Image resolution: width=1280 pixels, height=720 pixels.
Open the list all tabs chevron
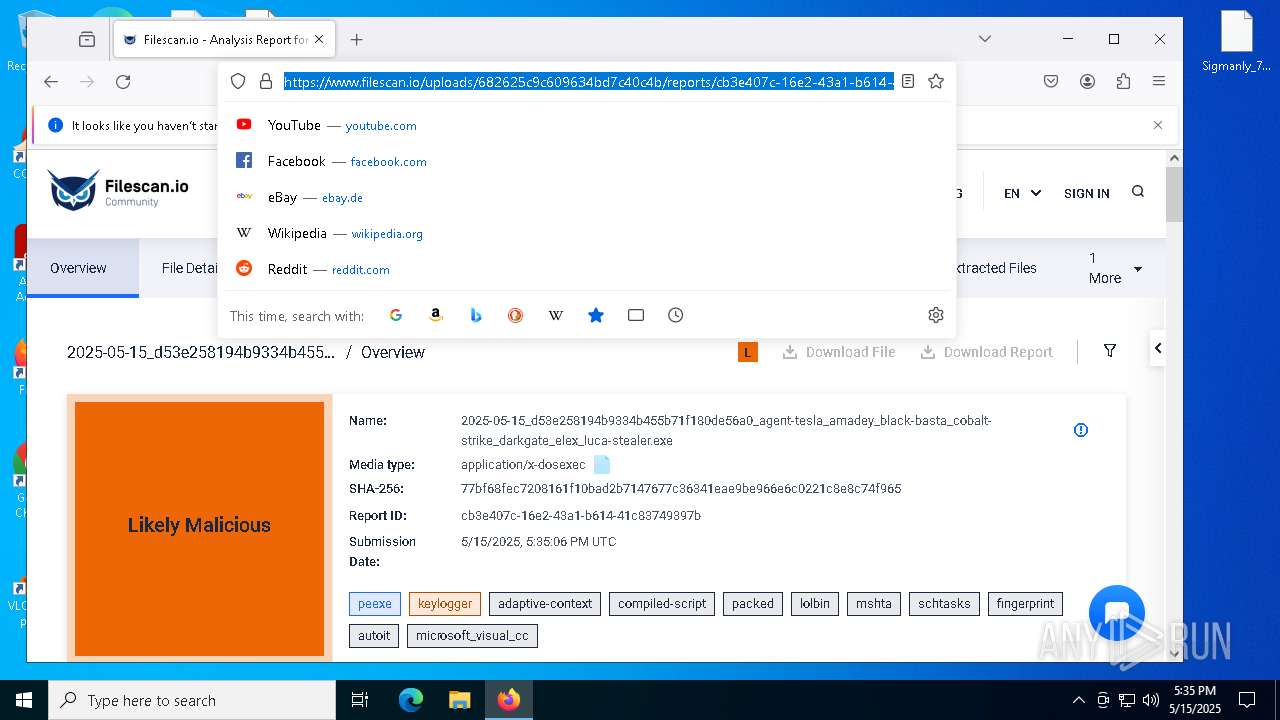(x=985, y=39)
